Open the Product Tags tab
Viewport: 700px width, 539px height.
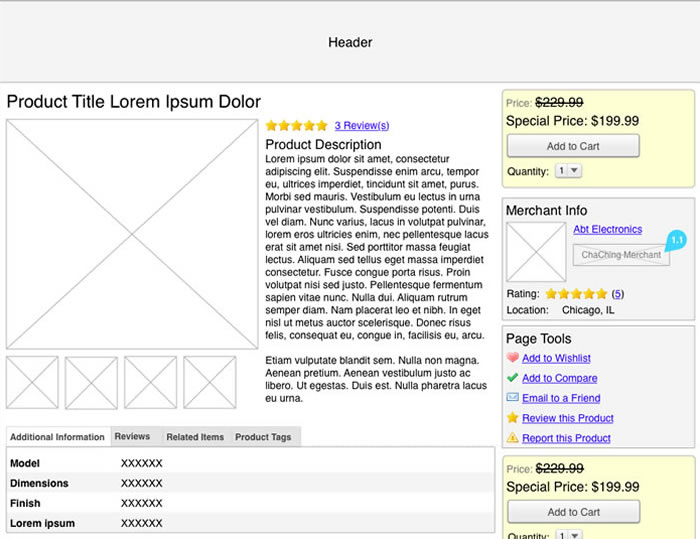(x=263, y=437)
